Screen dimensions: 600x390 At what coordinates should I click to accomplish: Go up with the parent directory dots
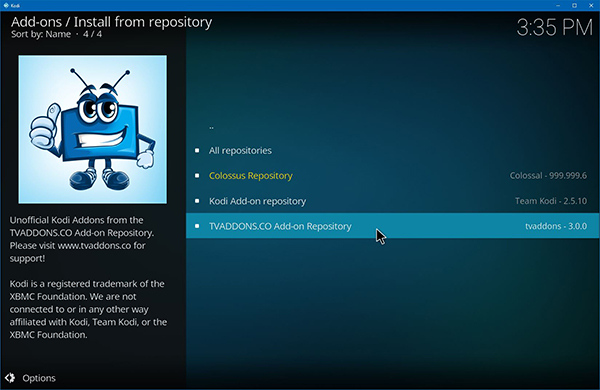click(211, 127)
